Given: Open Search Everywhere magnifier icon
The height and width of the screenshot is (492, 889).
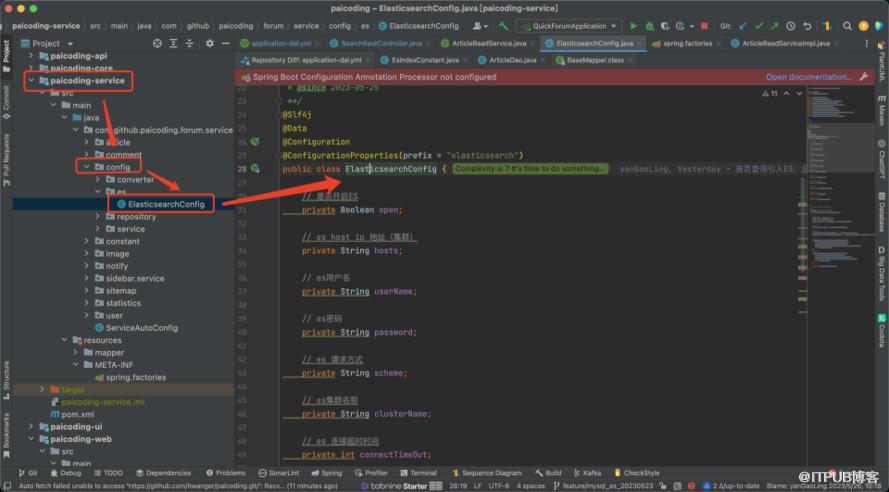Looking at the screenshot, I should 848,26.
